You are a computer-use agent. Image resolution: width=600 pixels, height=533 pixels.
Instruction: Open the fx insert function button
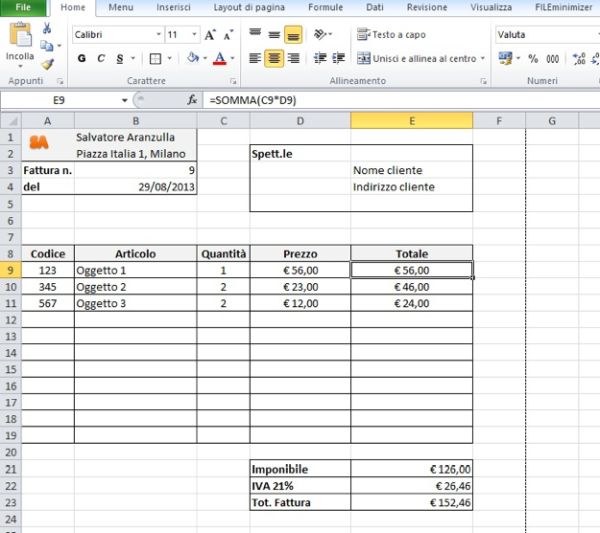pyautogui.click(x=192, y=101)
